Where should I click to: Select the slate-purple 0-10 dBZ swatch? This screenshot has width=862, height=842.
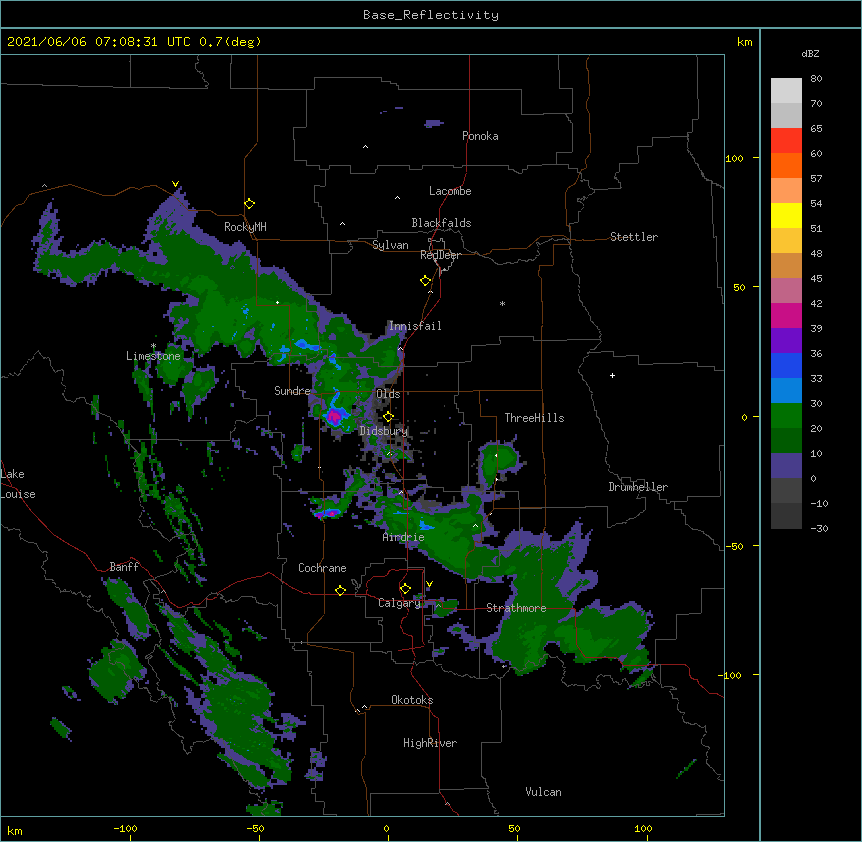click(x=786, y=466)
